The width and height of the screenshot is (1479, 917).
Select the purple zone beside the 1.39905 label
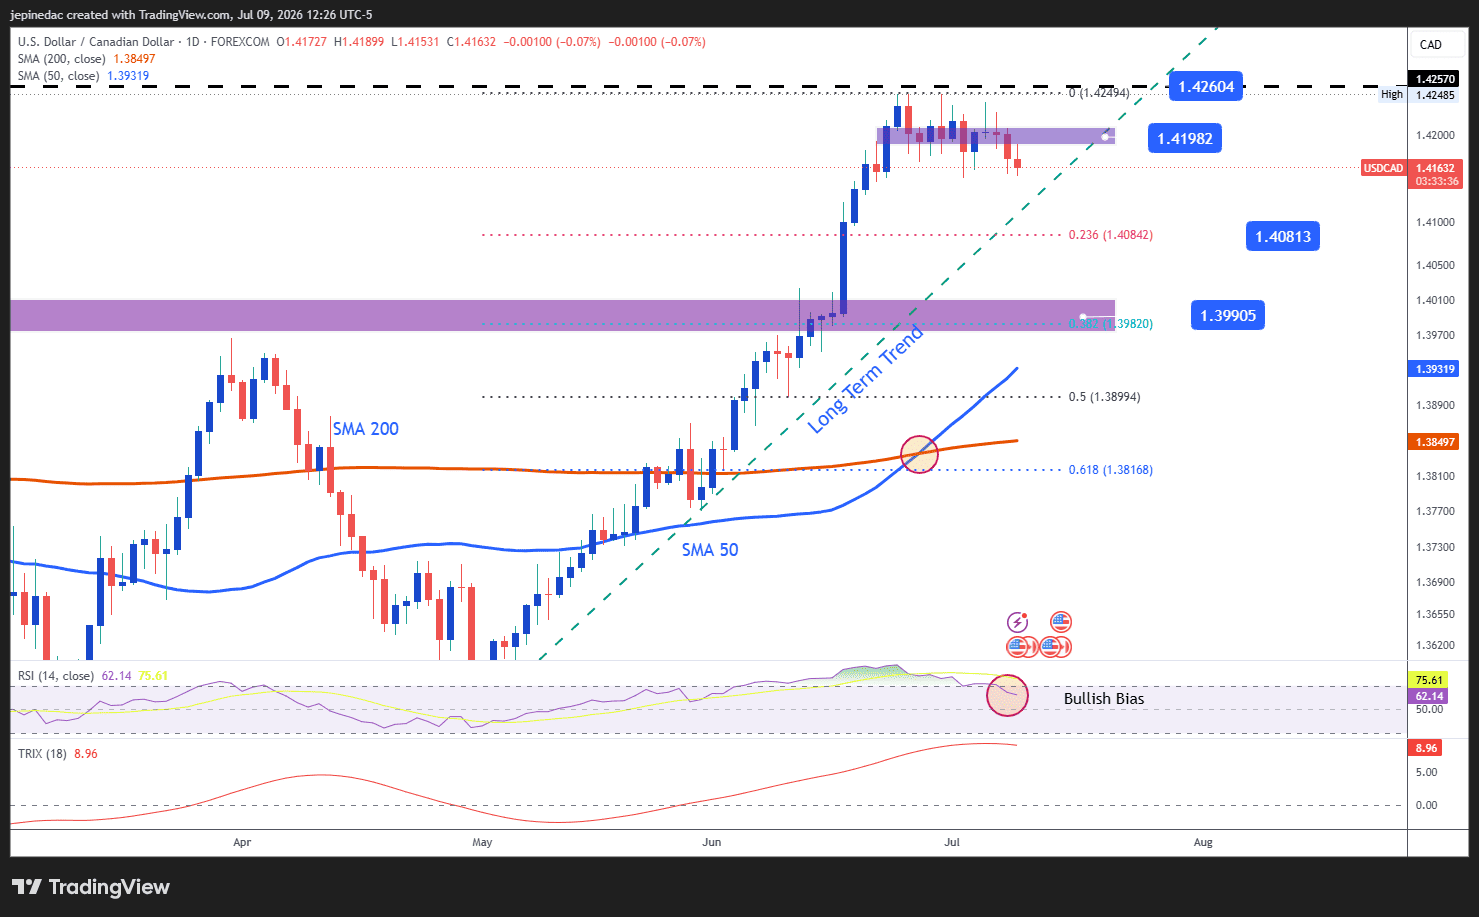pos(562,315)
